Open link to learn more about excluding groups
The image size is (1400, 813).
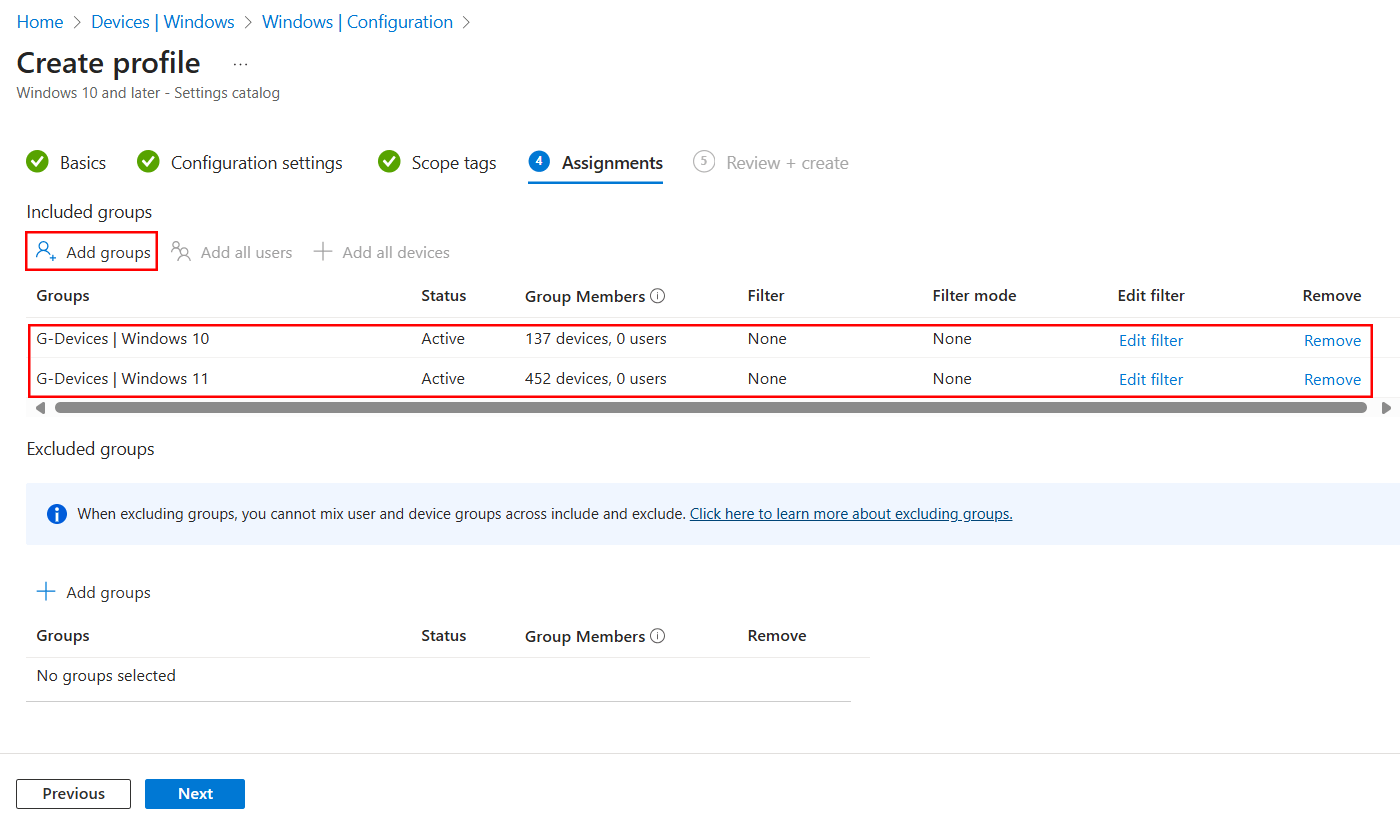(851, 514)
